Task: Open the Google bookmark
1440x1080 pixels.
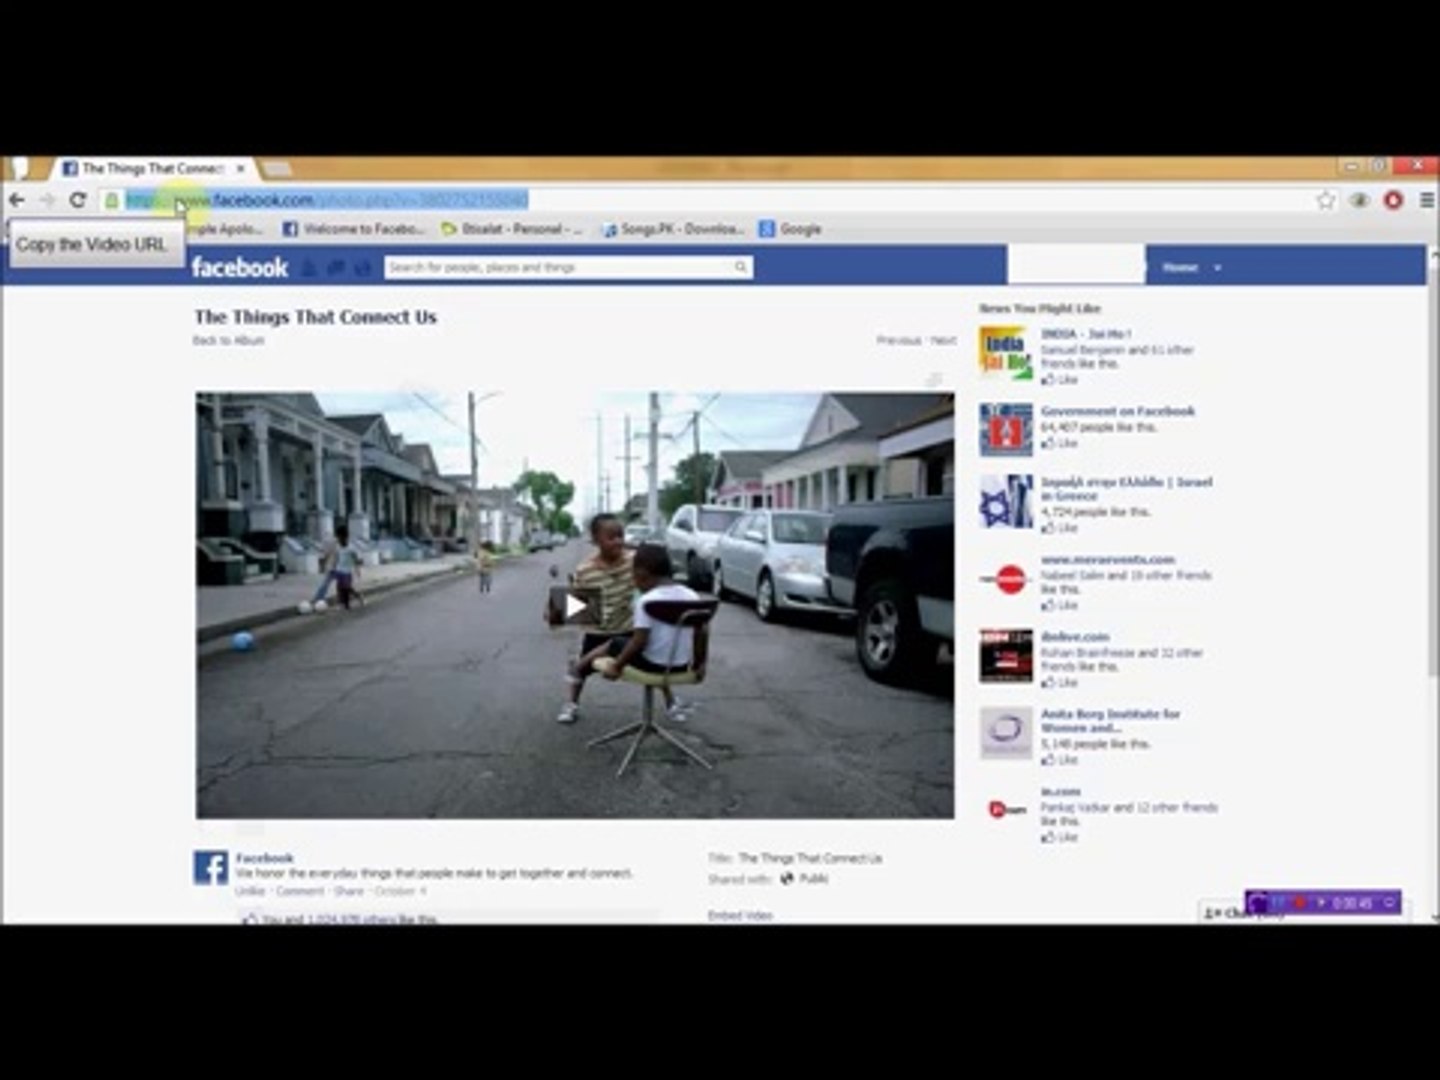Action: [790, 229]
